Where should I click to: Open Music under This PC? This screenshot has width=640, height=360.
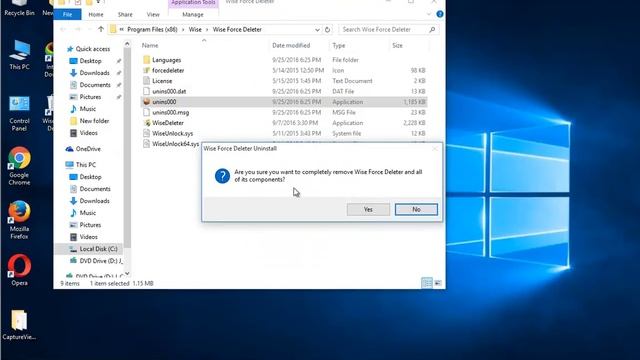click(x=87, y=213)
